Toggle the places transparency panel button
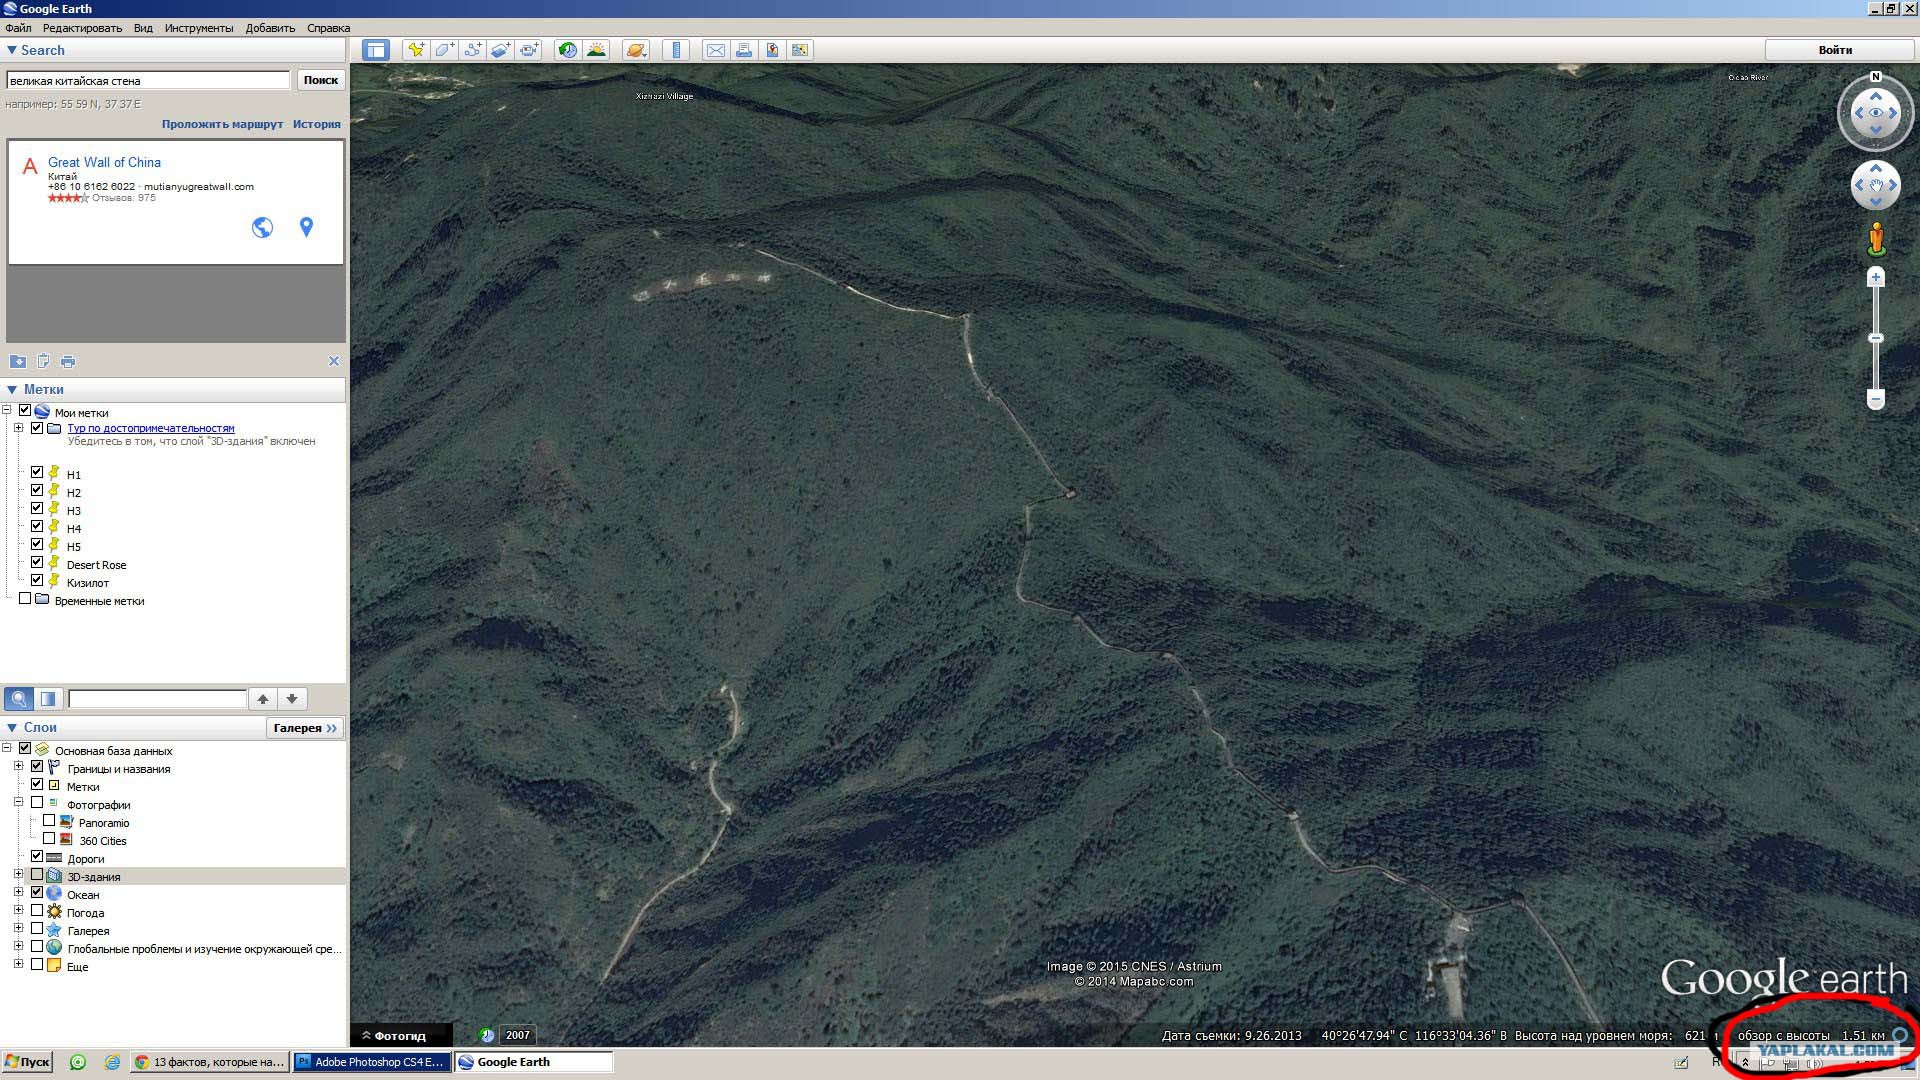Viewport: 1920px width, 1080px height. coord(48,699)
